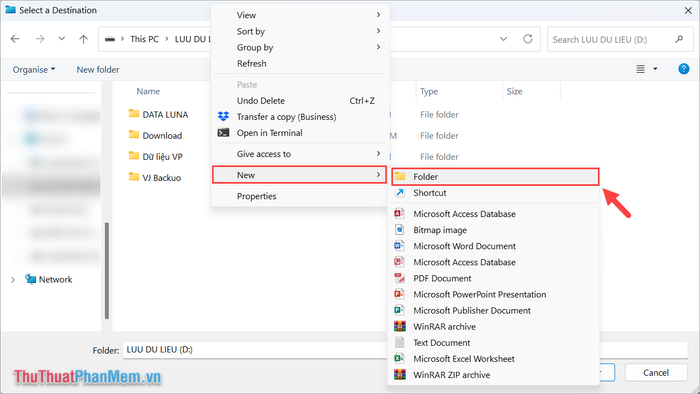
Task: Expand the Recent locations chevron
Action: coord(62,39)
